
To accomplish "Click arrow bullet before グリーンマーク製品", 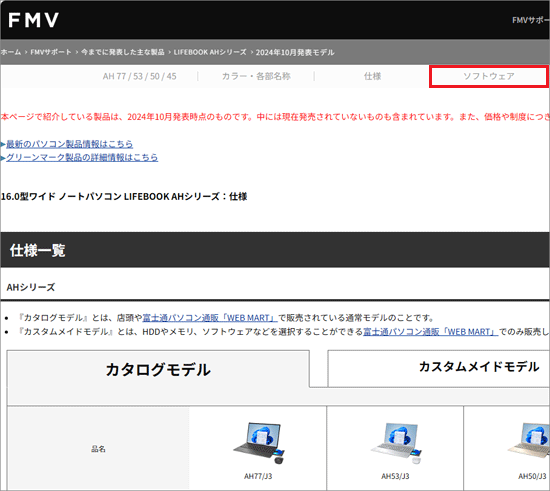I will click(3, 158).
